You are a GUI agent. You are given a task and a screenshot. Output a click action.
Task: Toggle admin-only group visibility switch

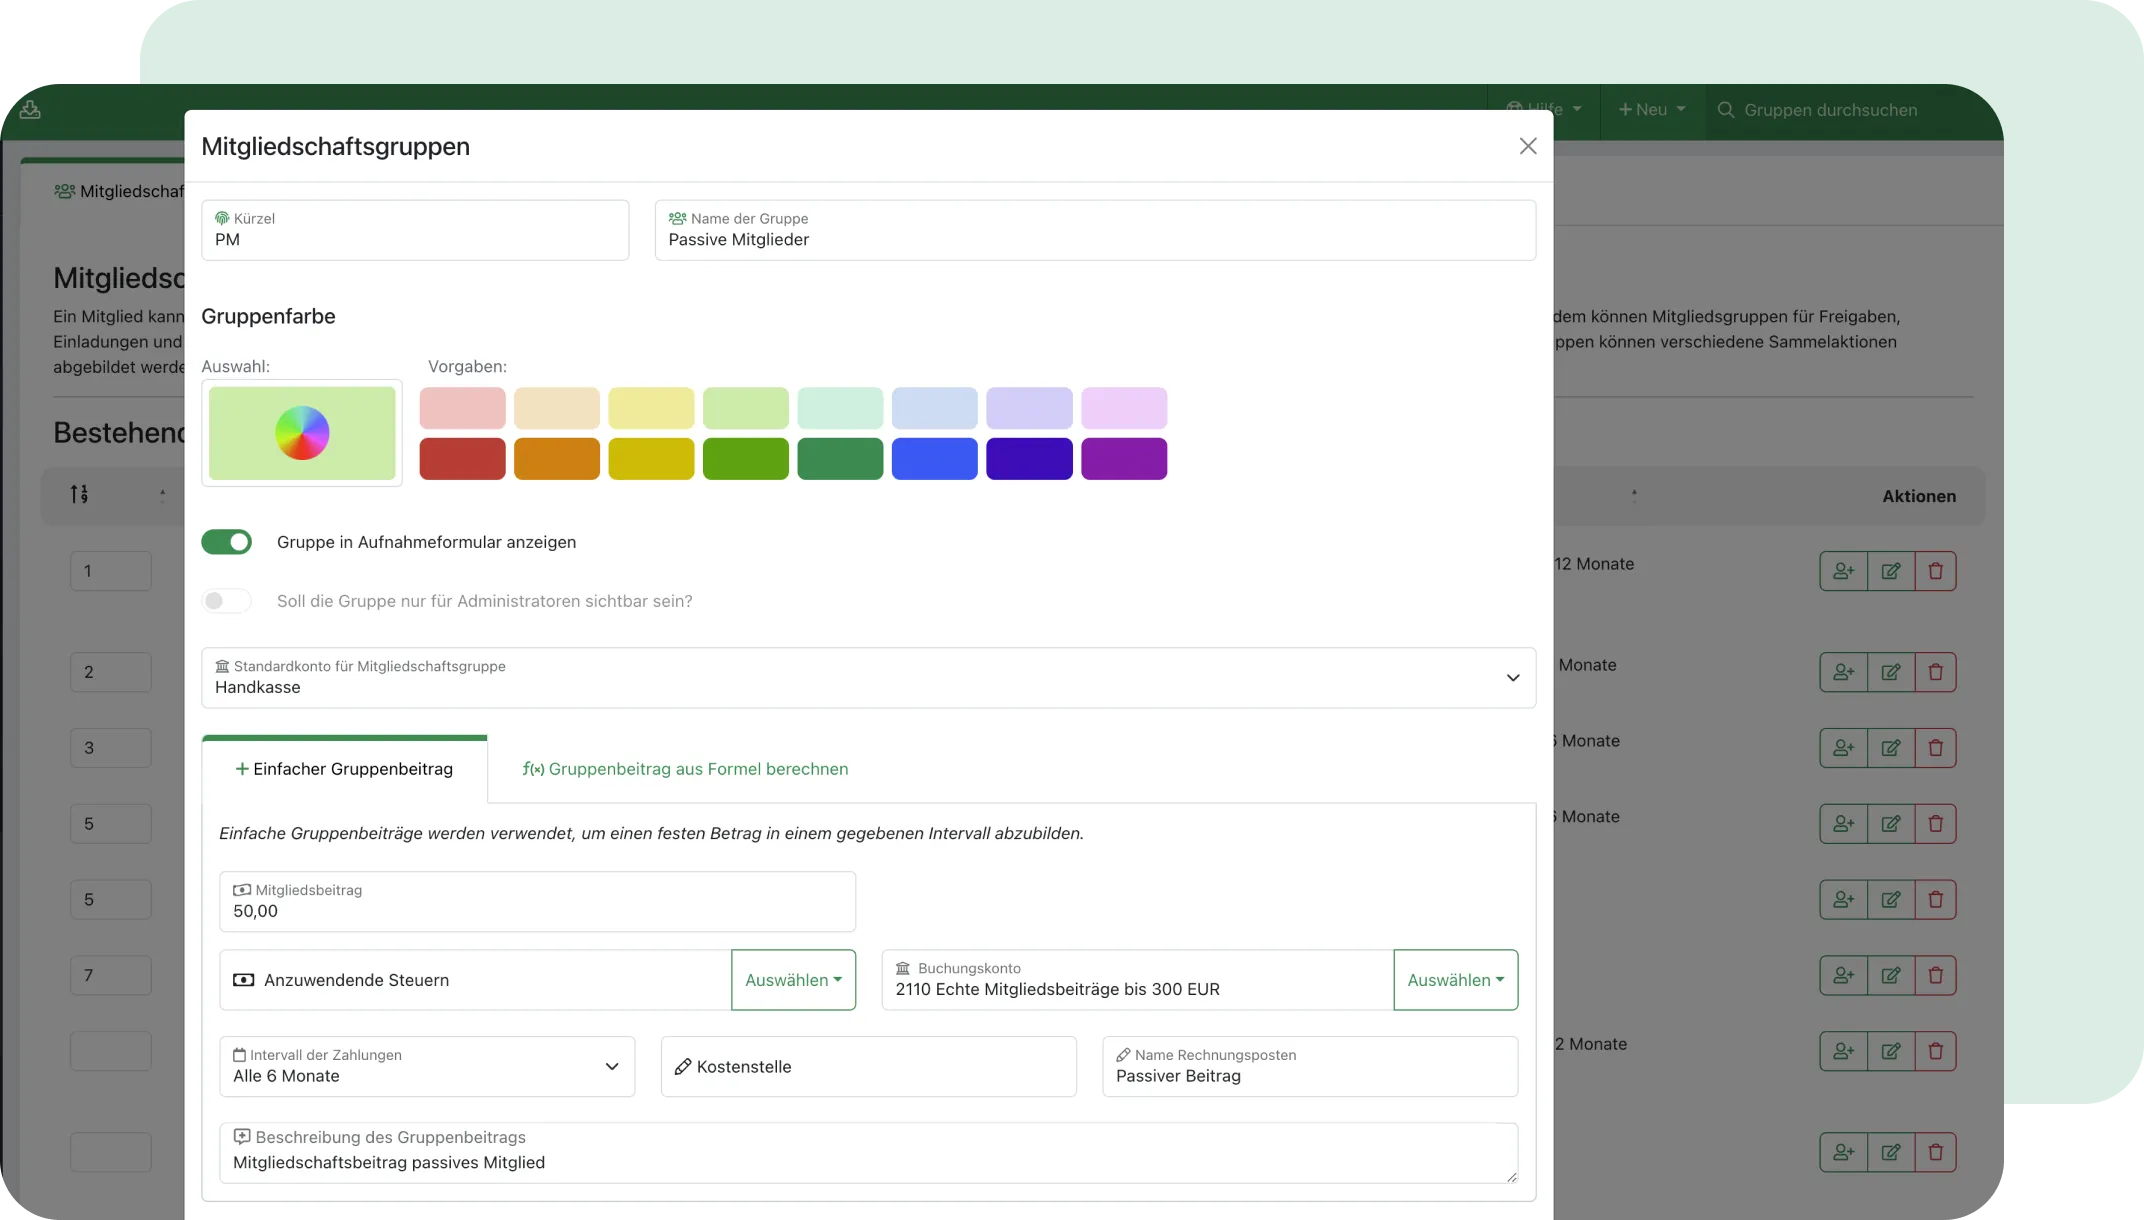[x=227, y=601]
